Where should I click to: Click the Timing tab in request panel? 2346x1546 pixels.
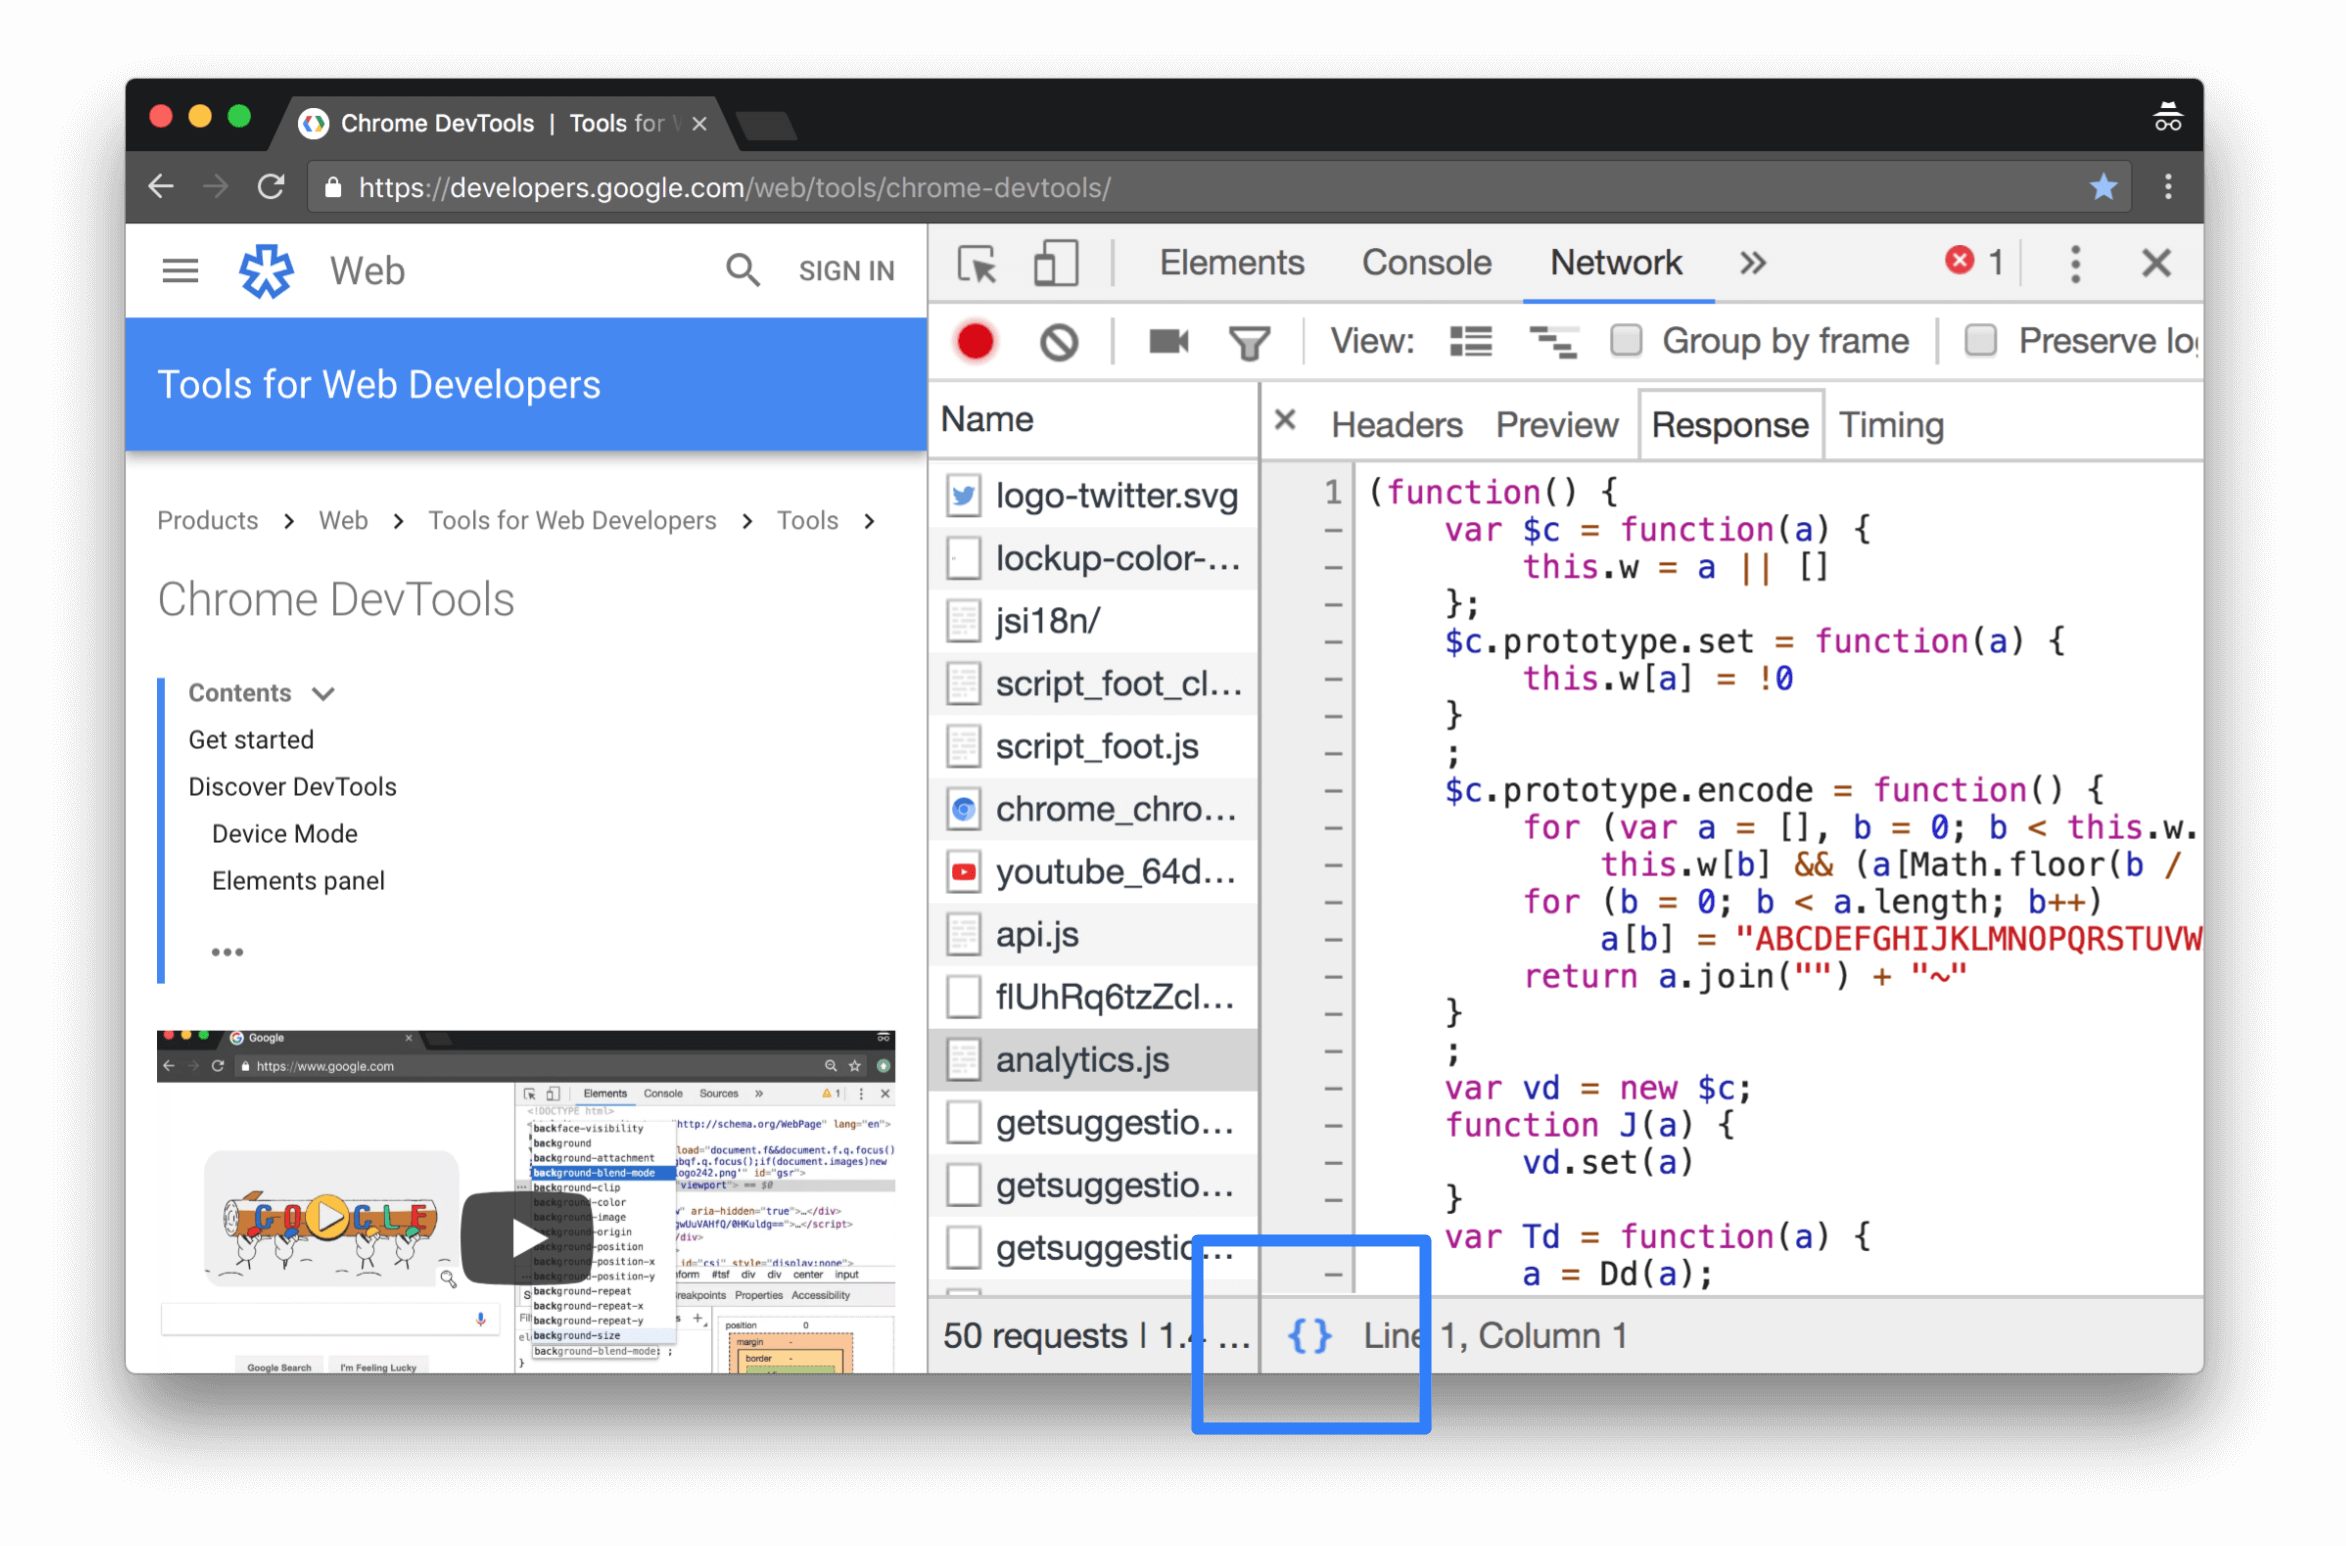point(1891,424)
